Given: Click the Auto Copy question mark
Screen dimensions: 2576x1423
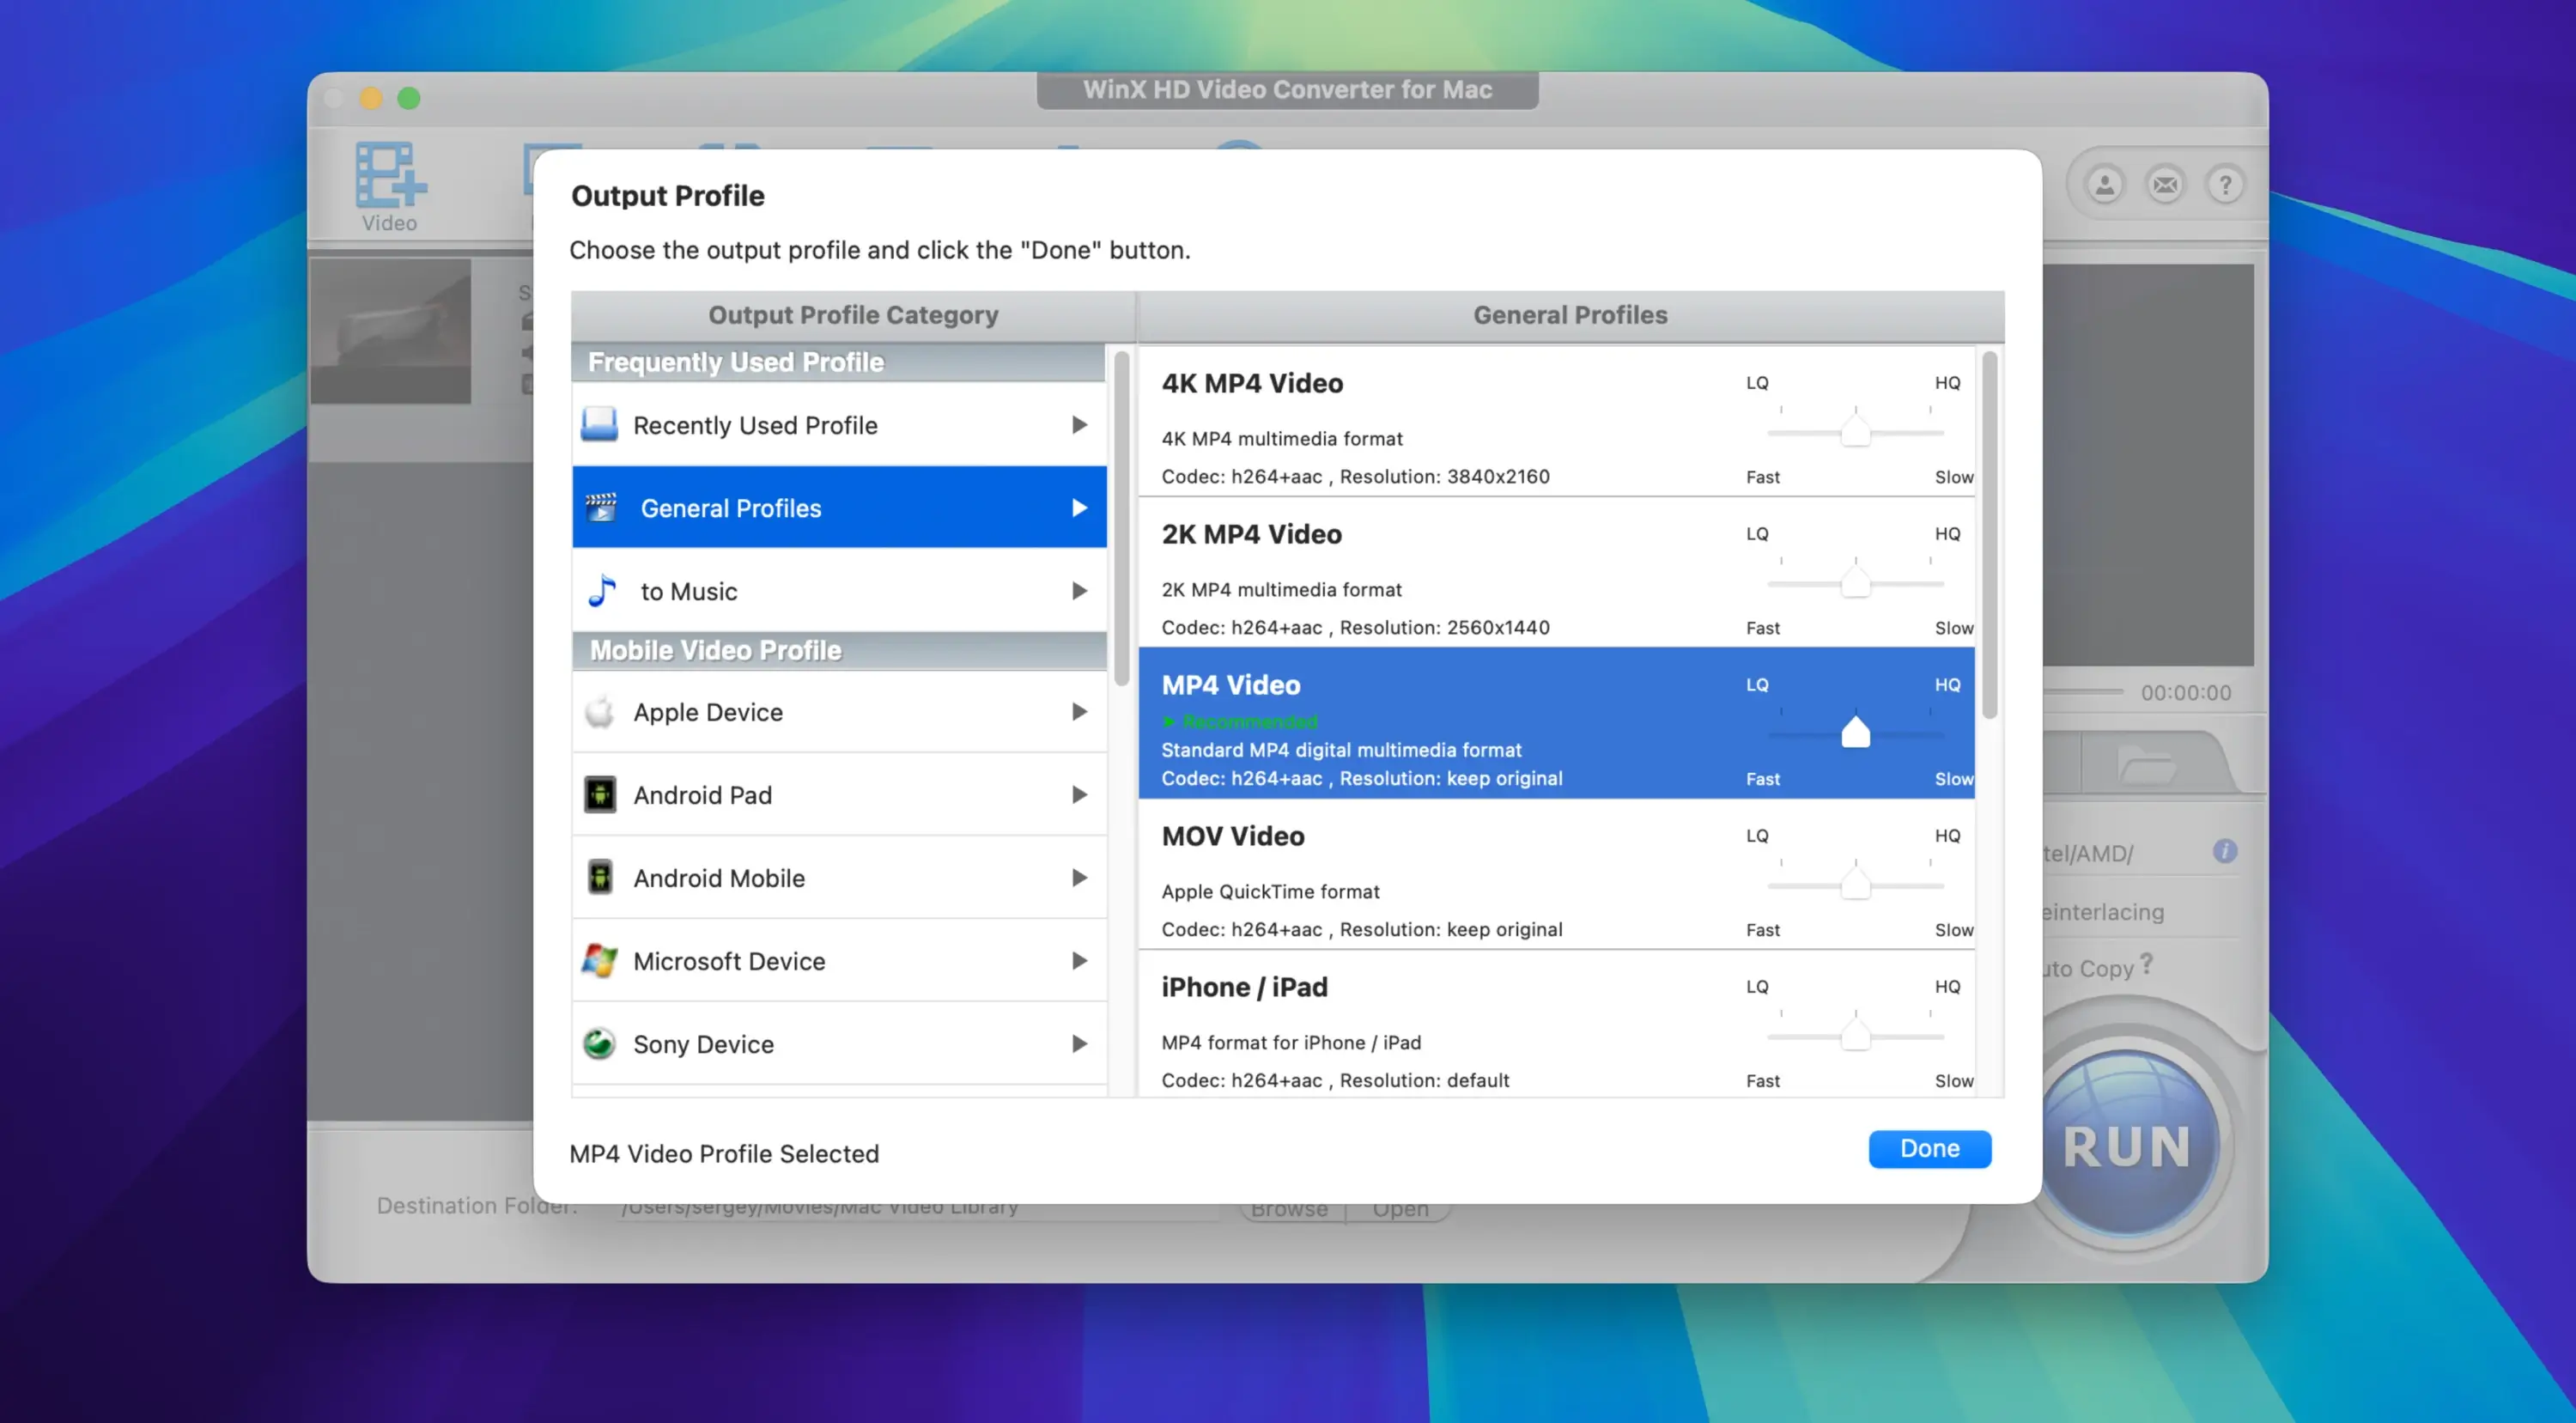Looking at the screenshot, I should [2146, 964].
